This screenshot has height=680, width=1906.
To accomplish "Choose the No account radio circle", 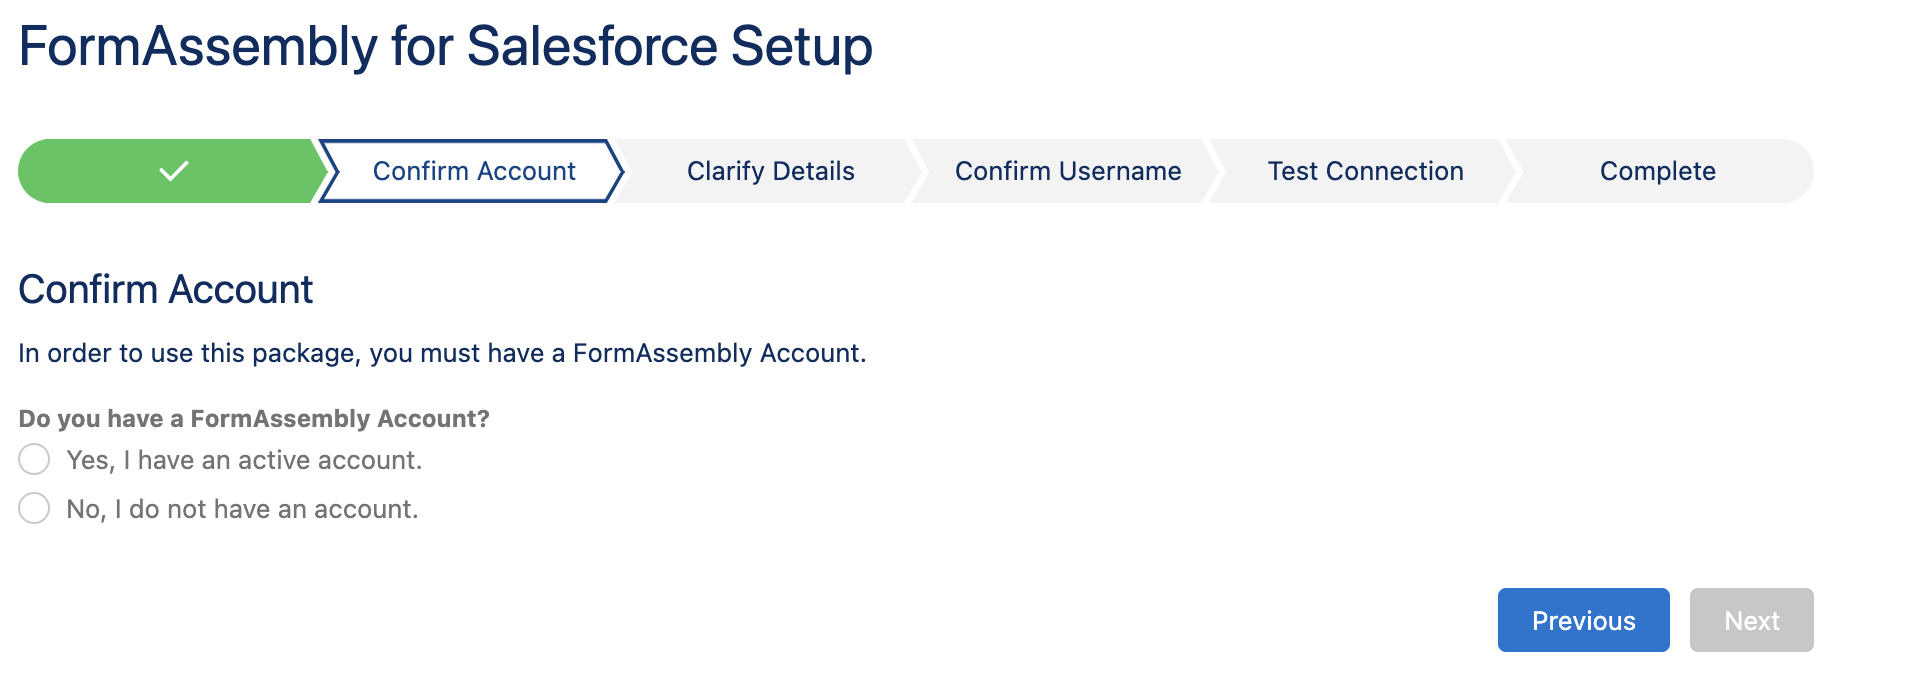I will click(34, 508).
